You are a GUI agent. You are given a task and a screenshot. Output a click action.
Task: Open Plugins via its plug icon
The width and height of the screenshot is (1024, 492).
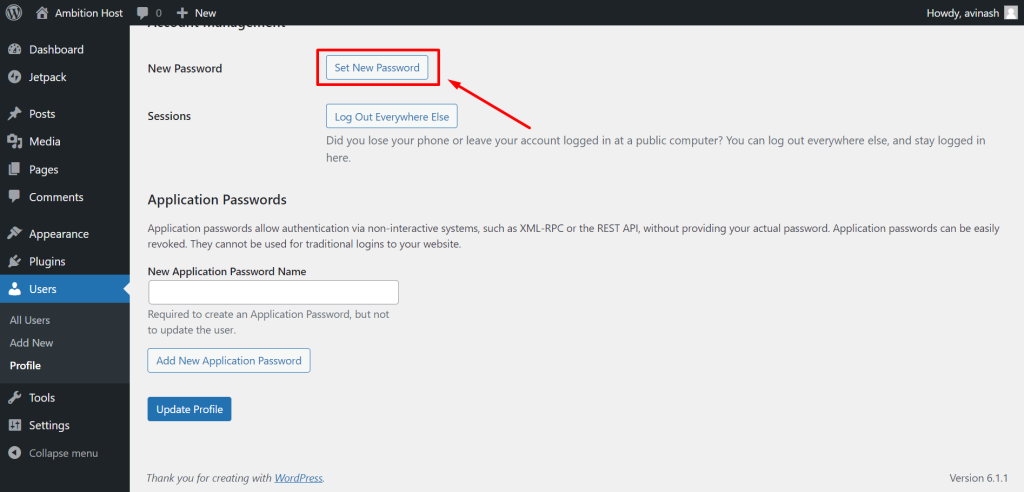14,261
